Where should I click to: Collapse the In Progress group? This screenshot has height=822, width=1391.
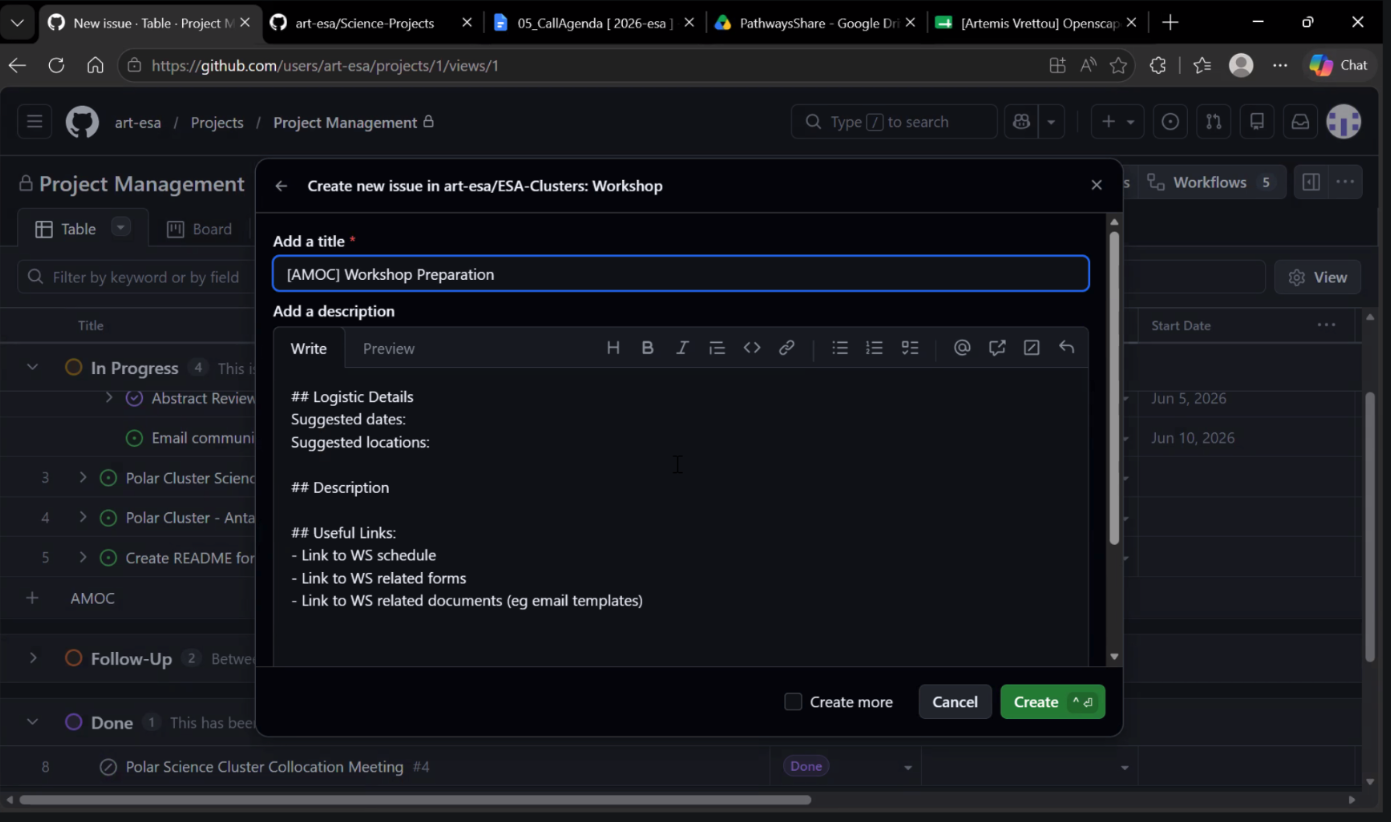32,368
